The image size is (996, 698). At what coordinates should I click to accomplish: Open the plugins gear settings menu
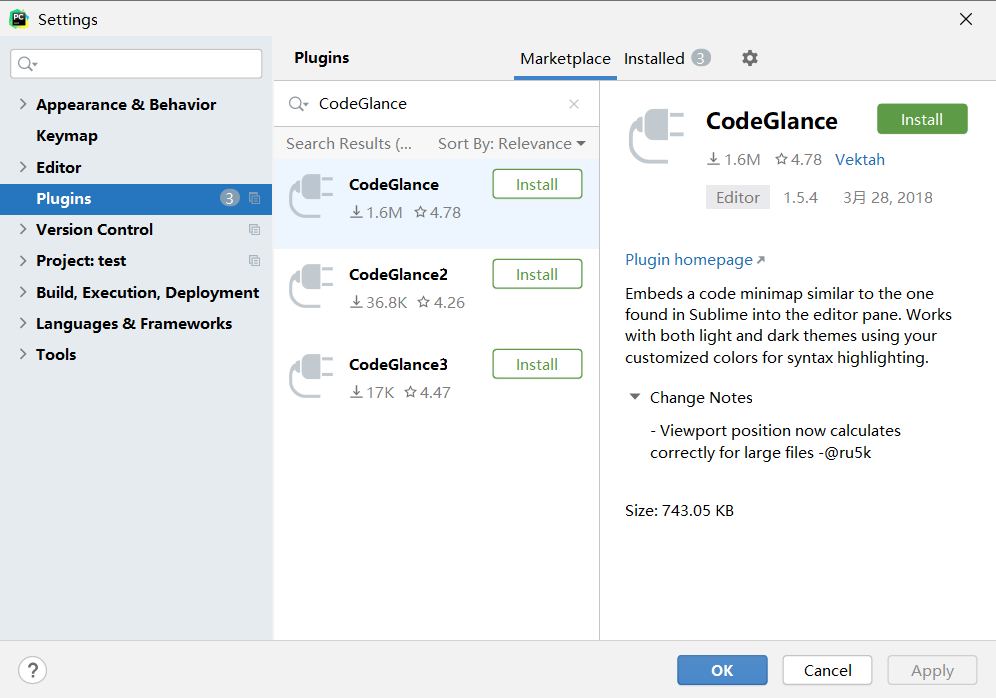pos(750,58)
